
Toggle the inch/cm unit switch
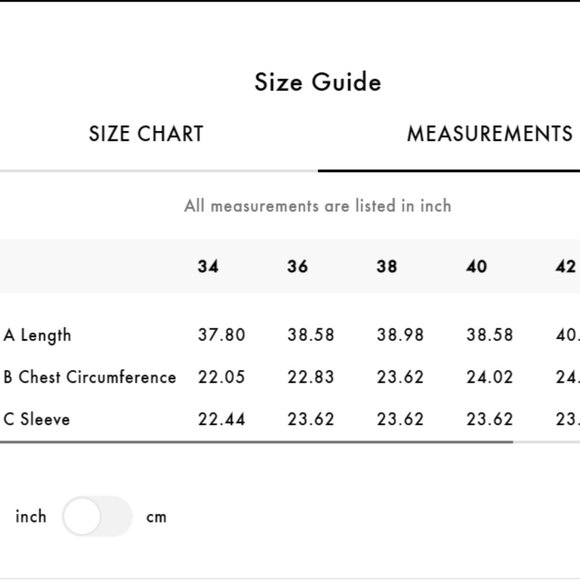click(97, 516)
